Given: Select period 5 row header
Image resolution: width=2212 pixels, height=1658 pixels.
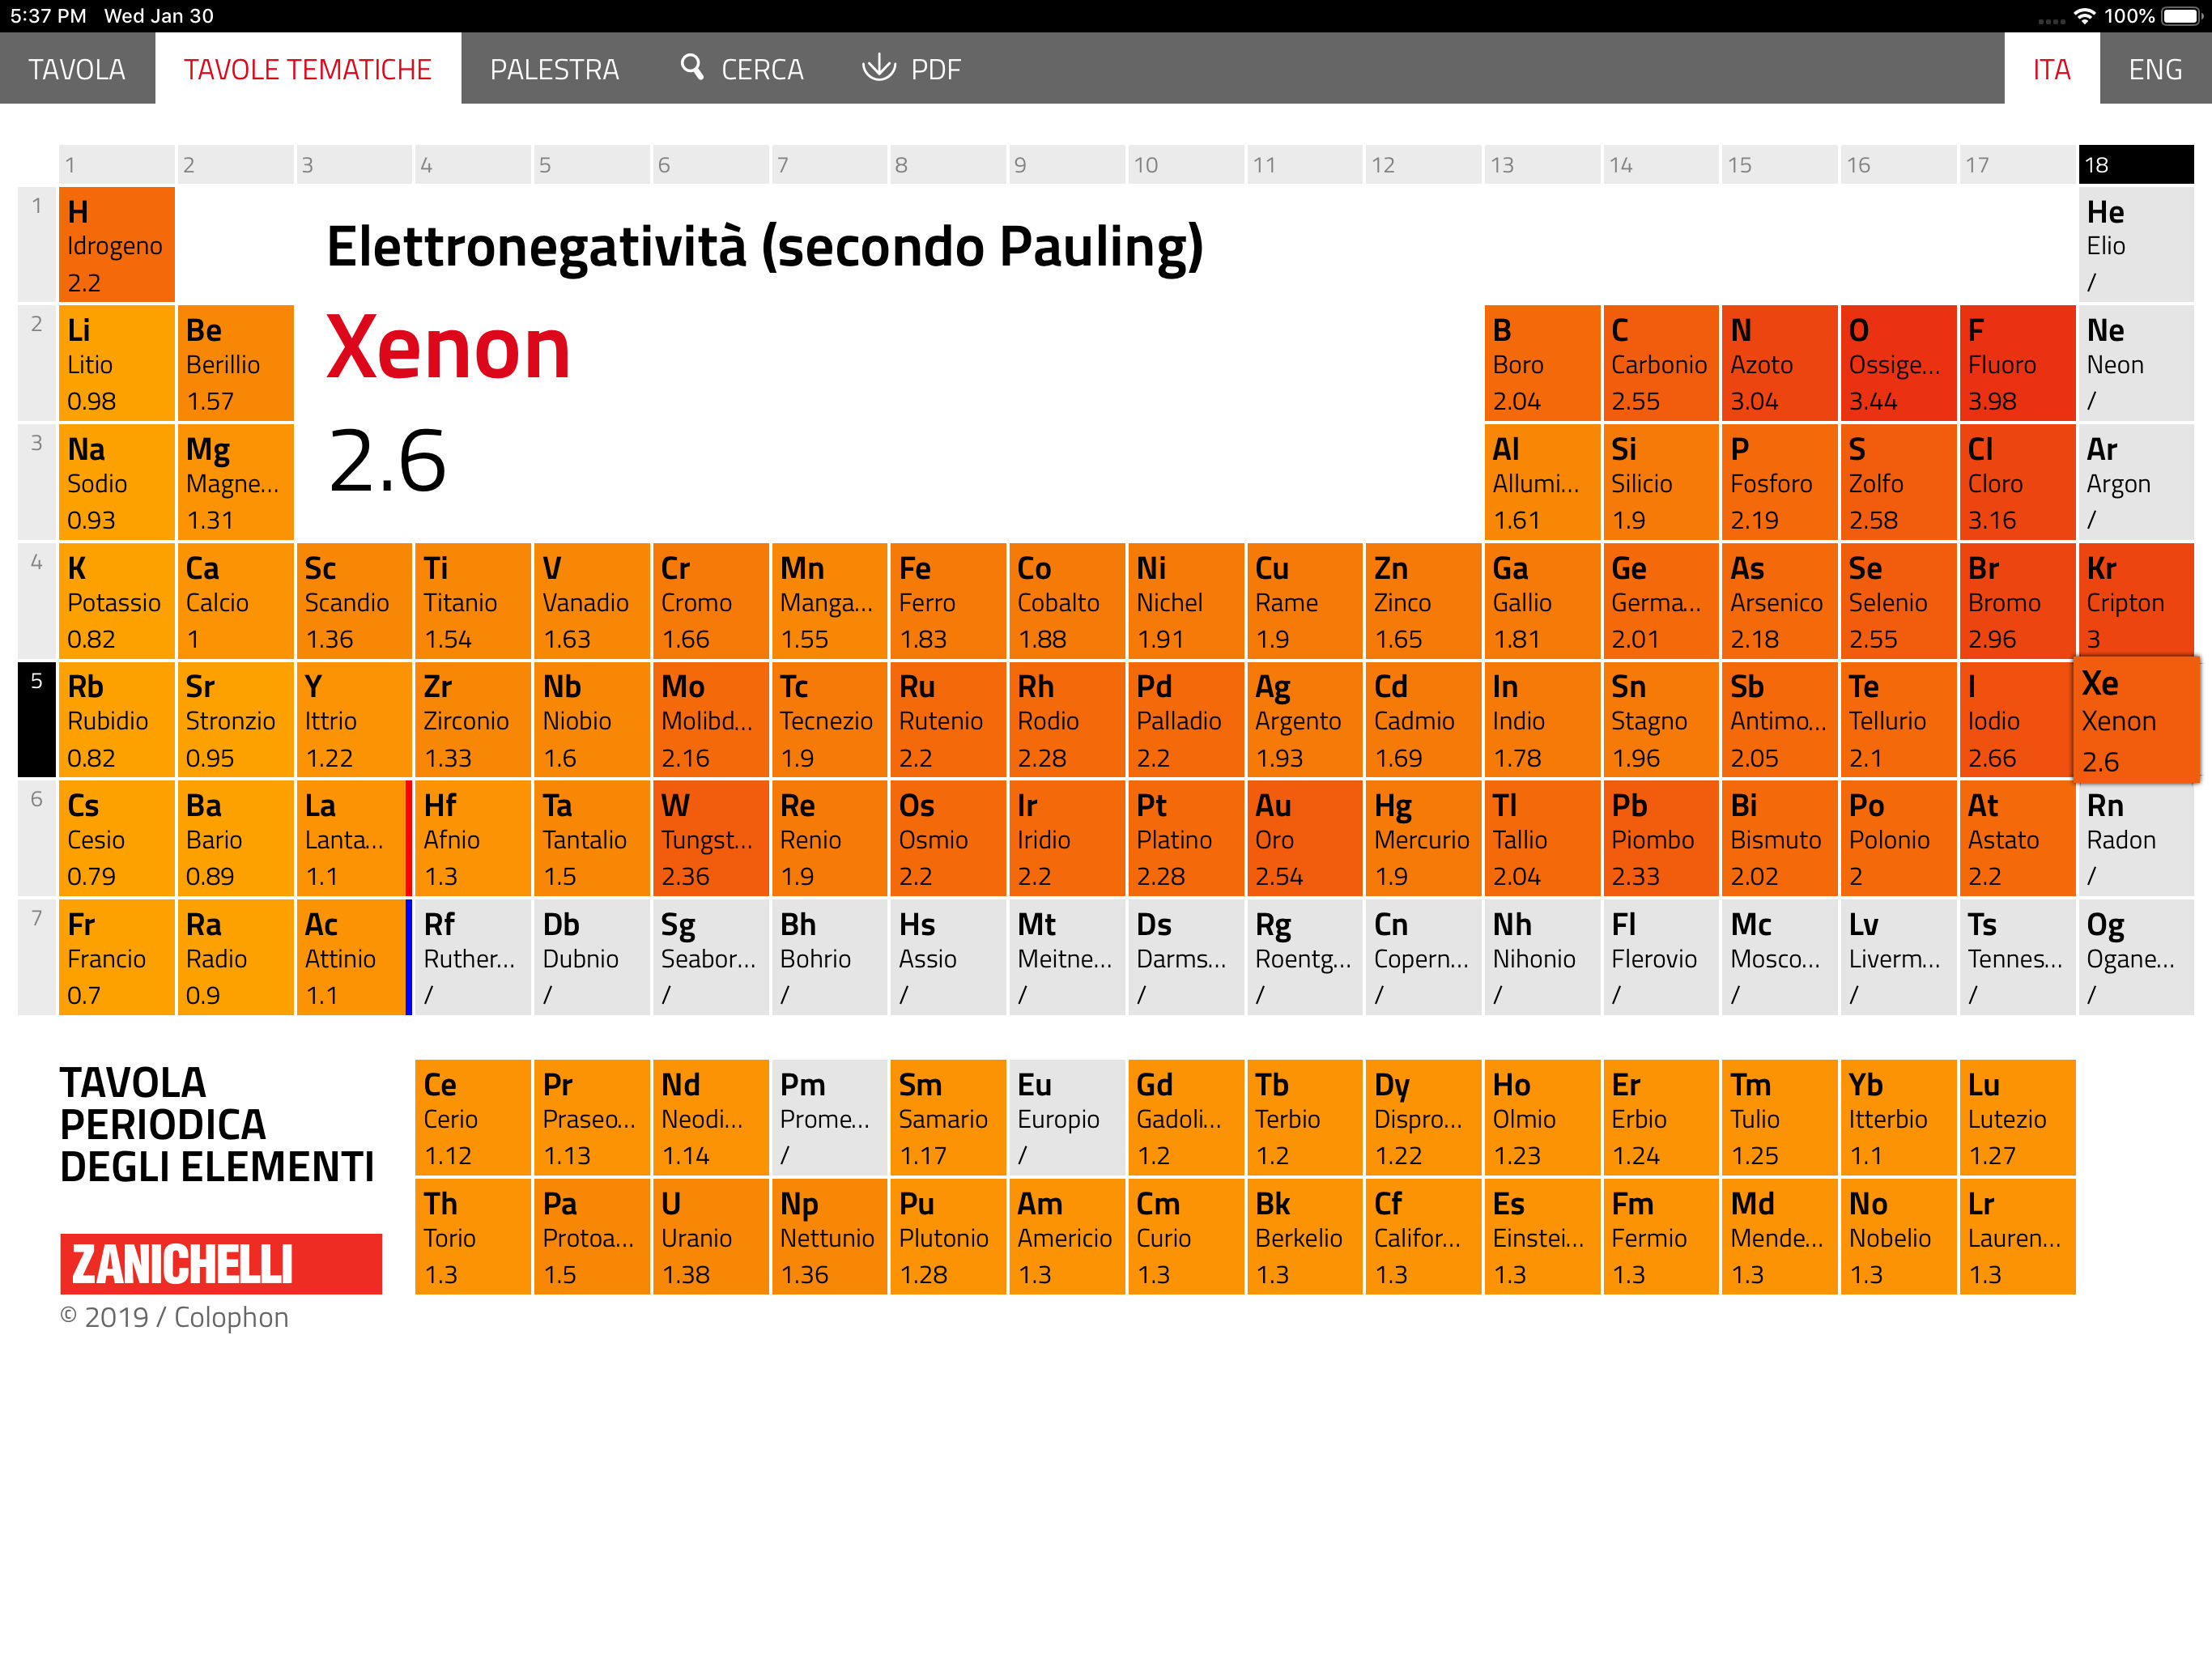Looking at the screenshot, I should (x=36, y=719).
